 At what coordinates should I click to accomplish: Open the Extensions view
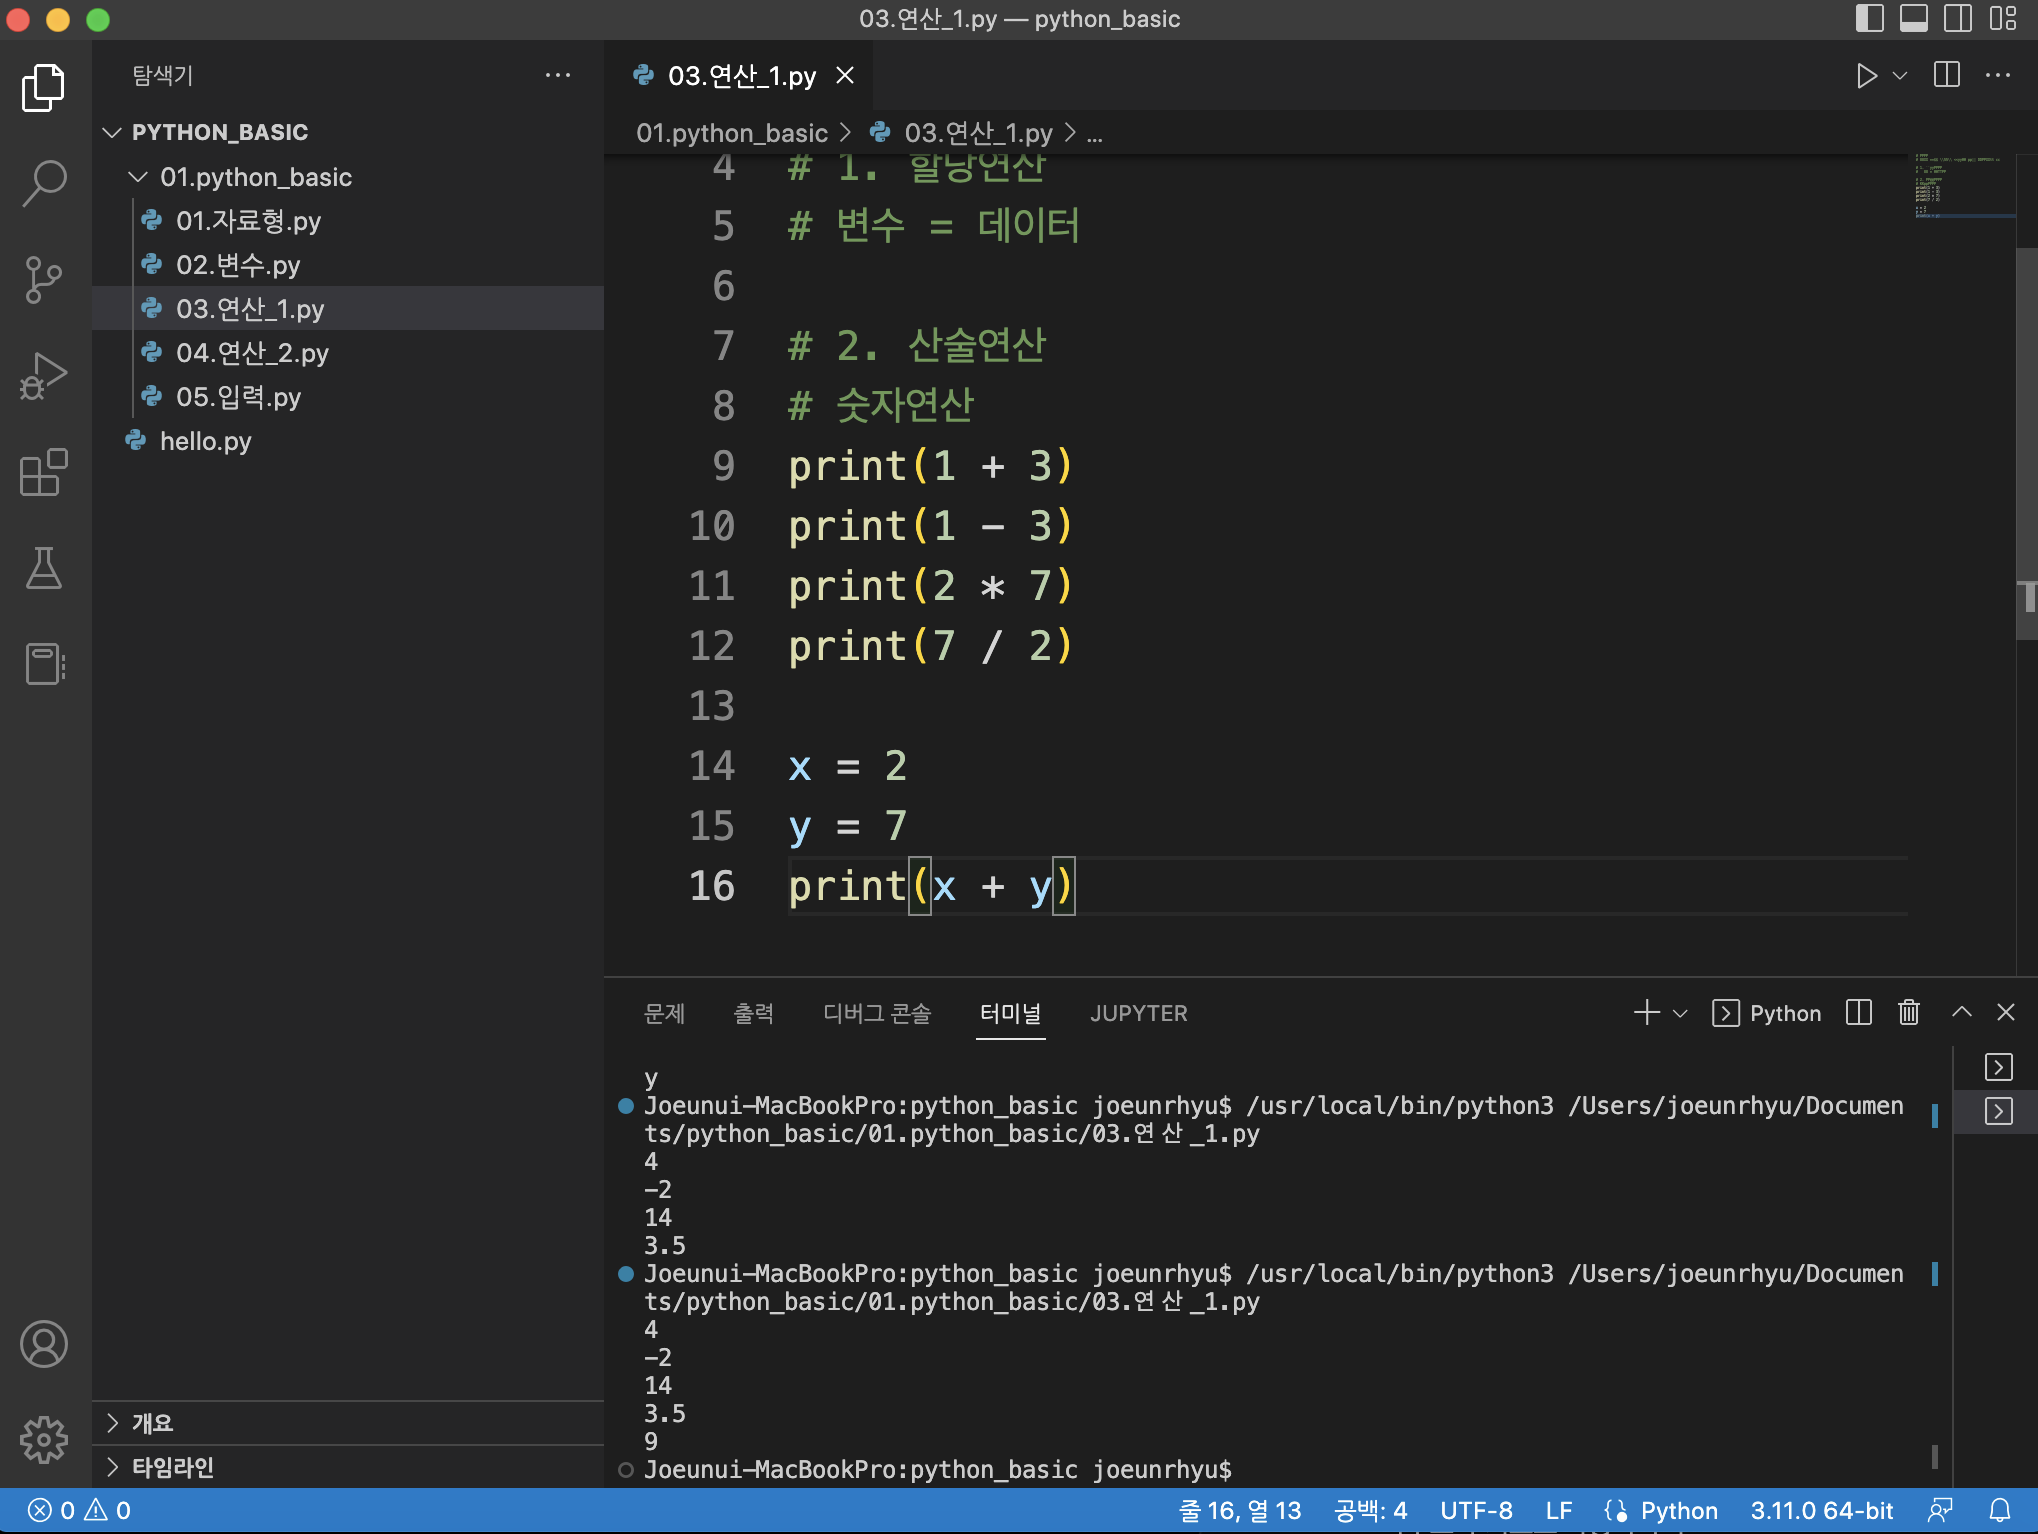pyautogui.click(x=44, y=472)
